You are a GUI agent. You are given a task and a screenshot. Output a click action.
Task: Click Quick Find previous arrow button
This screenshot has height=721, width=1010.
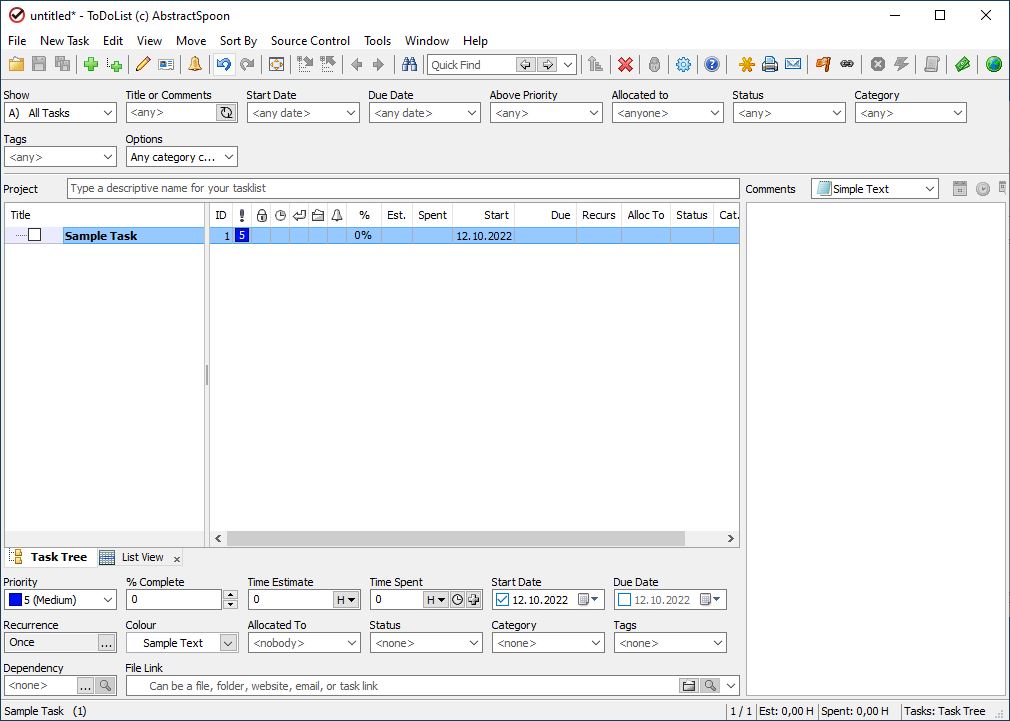(x=526, y=64)
